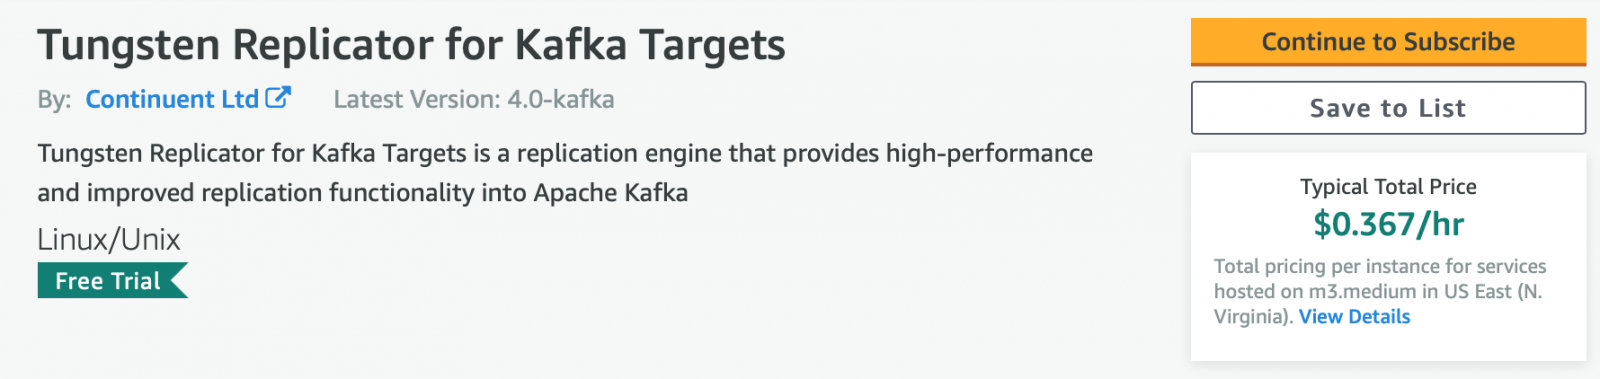This screenshot has height=379, width=1600.
Task: Click the Tungsten Replicator for Kafka Targets title
Action: tap(411, 45)
